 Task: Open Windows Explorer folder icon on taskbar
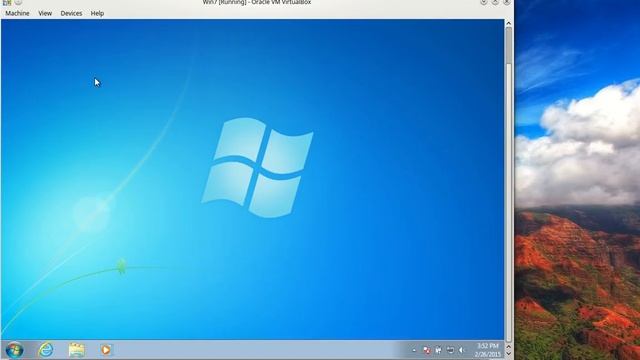[76, 350]
